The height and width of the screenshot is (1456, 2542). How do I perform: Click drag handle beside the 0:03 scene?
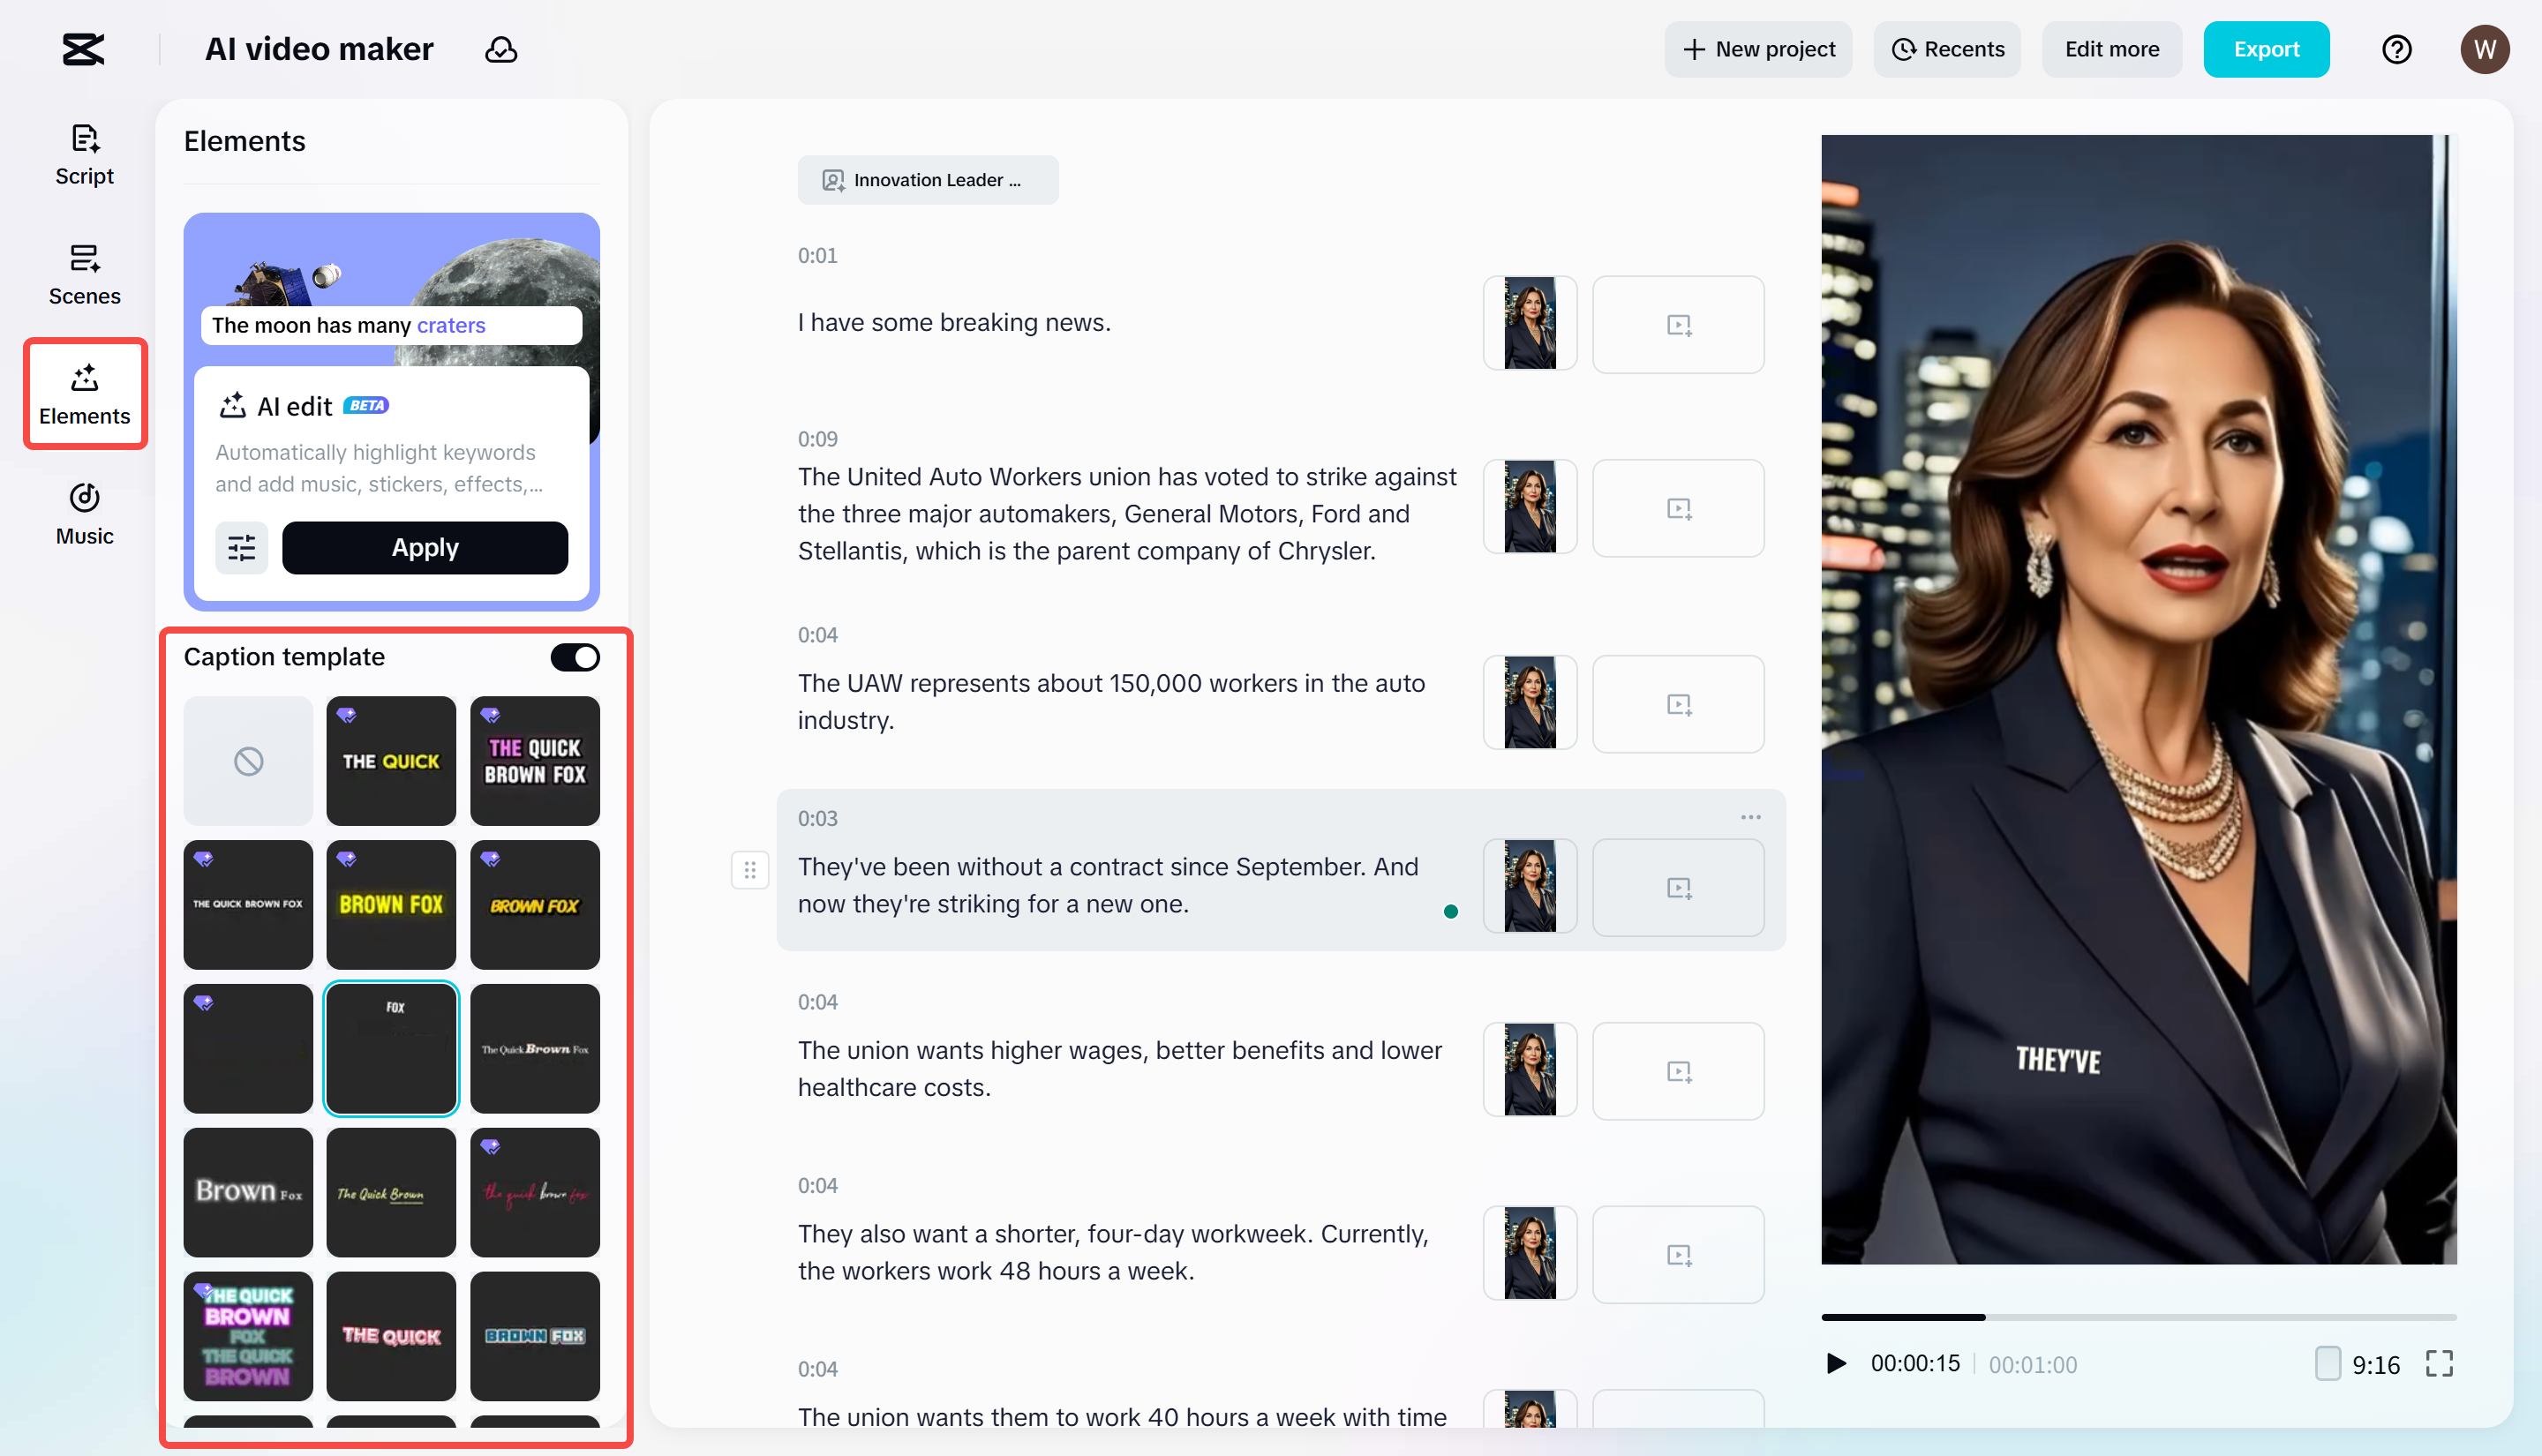pyautogui.click(x=749, y=869)
